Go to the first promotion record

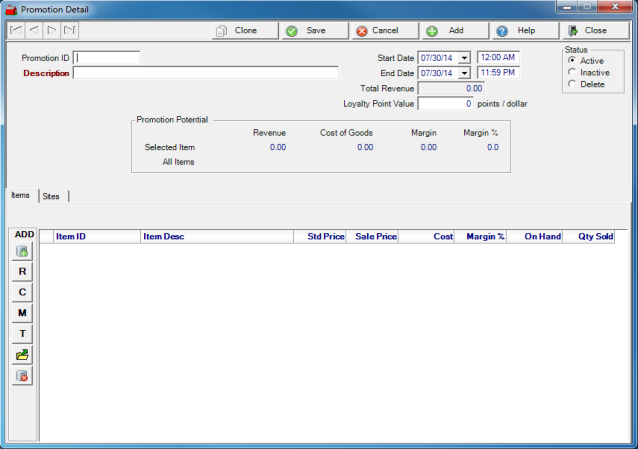[x=16, y=31]
